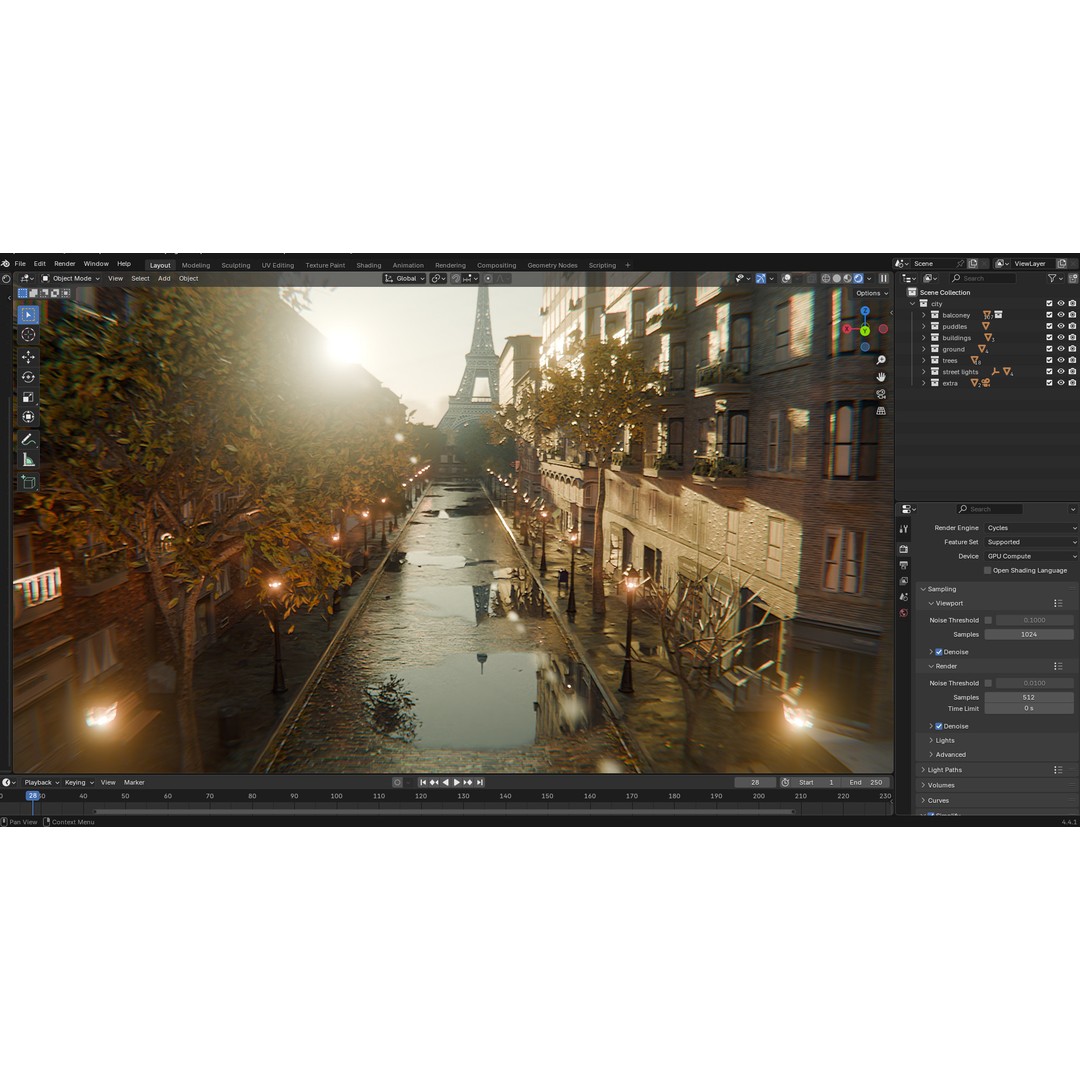This screenshot has height=1080, width=1080.
Task: Select the Rotate tool
Action: pyautogui.click(x=27, y=376)
